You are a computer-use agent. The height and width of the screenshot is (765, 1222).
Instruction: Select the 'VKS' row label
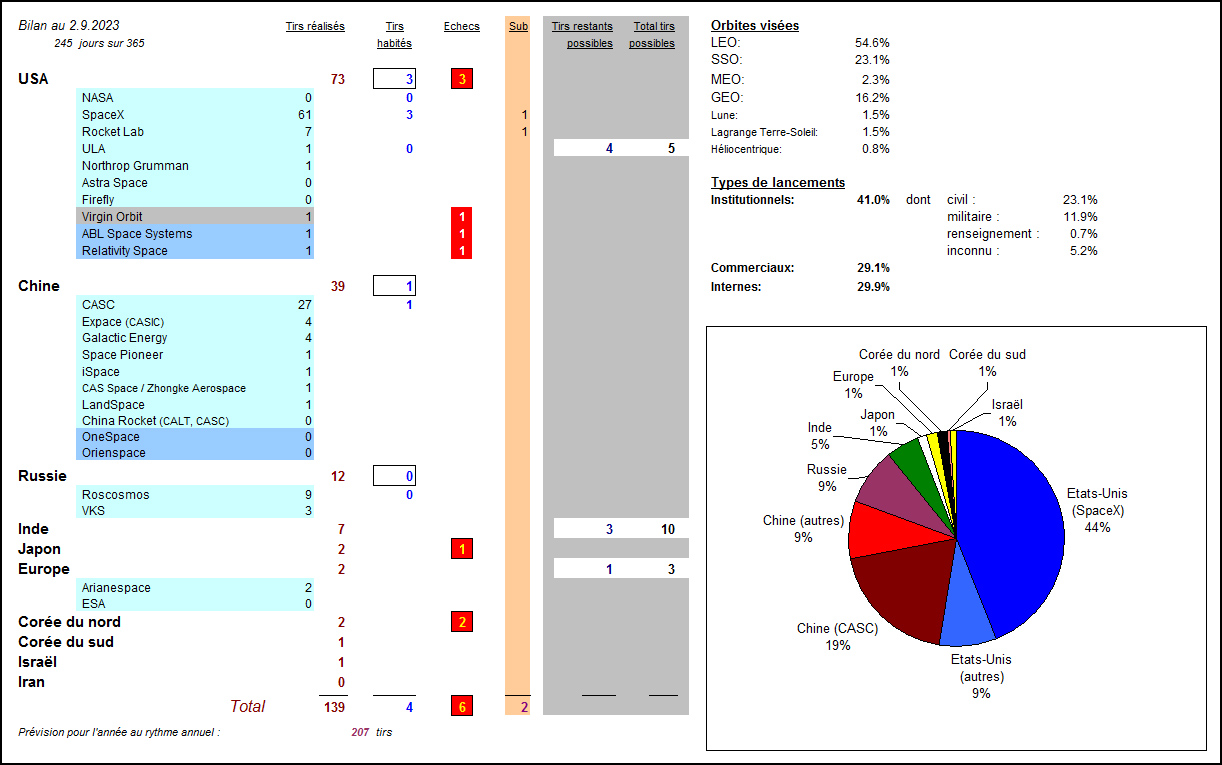pyautogui.click(x=93, y=511)
